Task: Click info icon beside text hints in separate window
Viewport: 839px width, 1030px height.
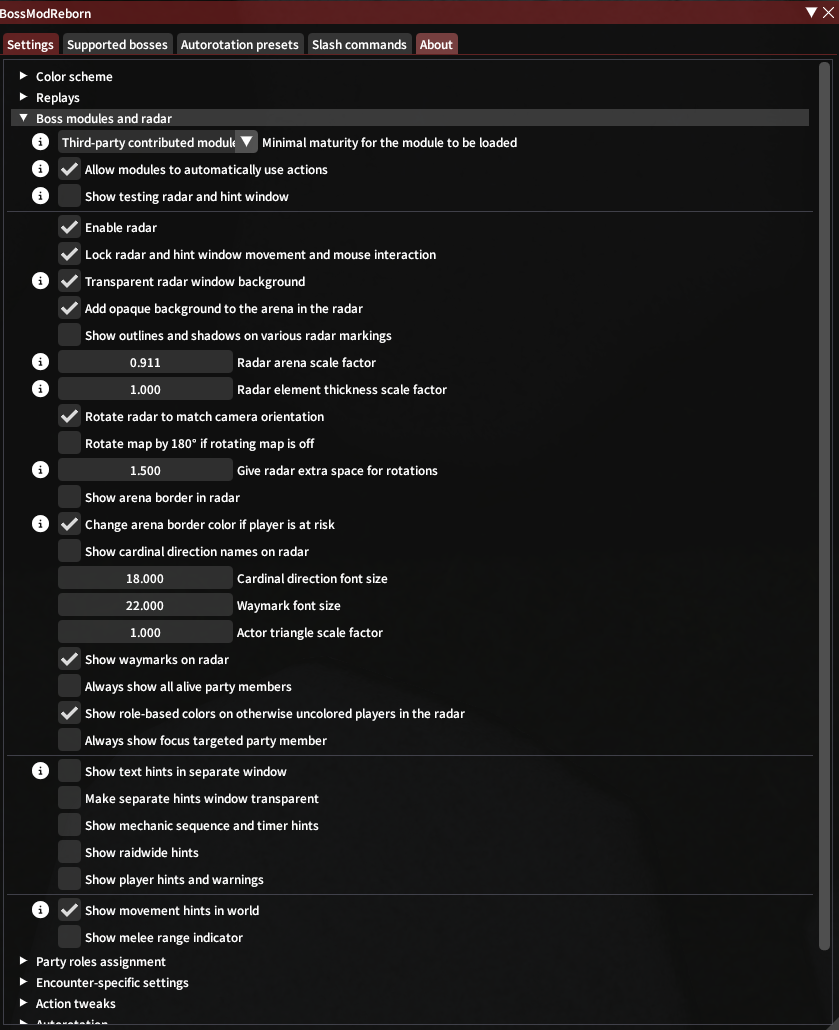Action: [41, 771]
